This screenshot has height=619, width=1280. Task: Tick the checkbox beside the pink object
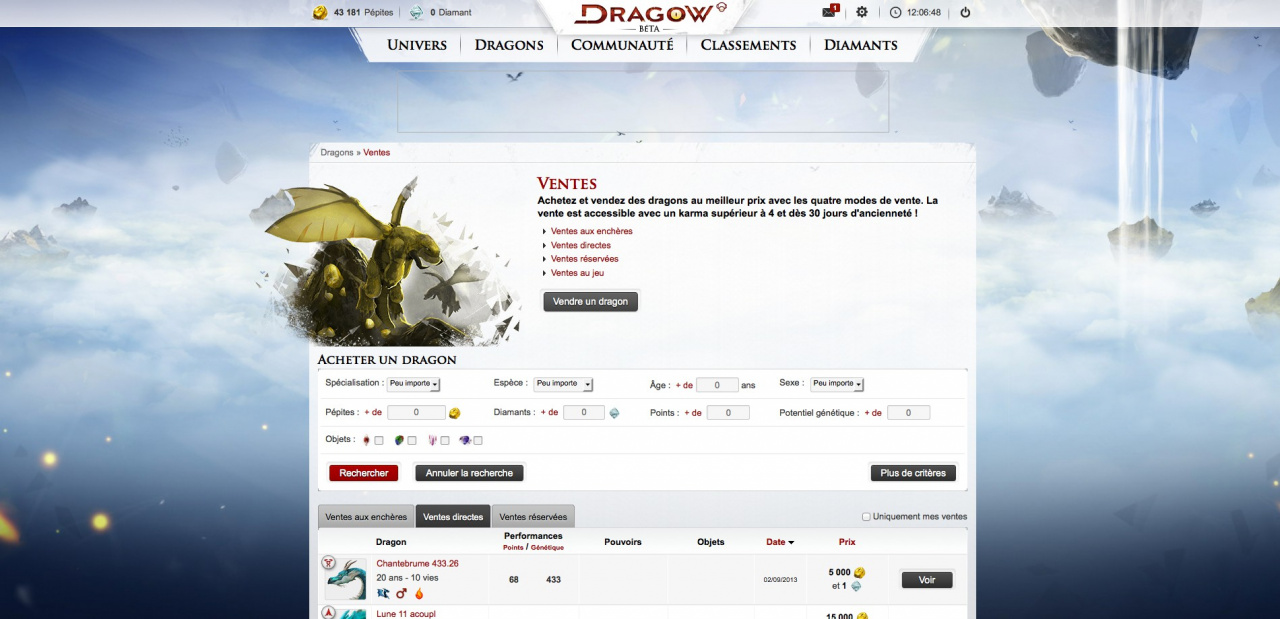445,441
